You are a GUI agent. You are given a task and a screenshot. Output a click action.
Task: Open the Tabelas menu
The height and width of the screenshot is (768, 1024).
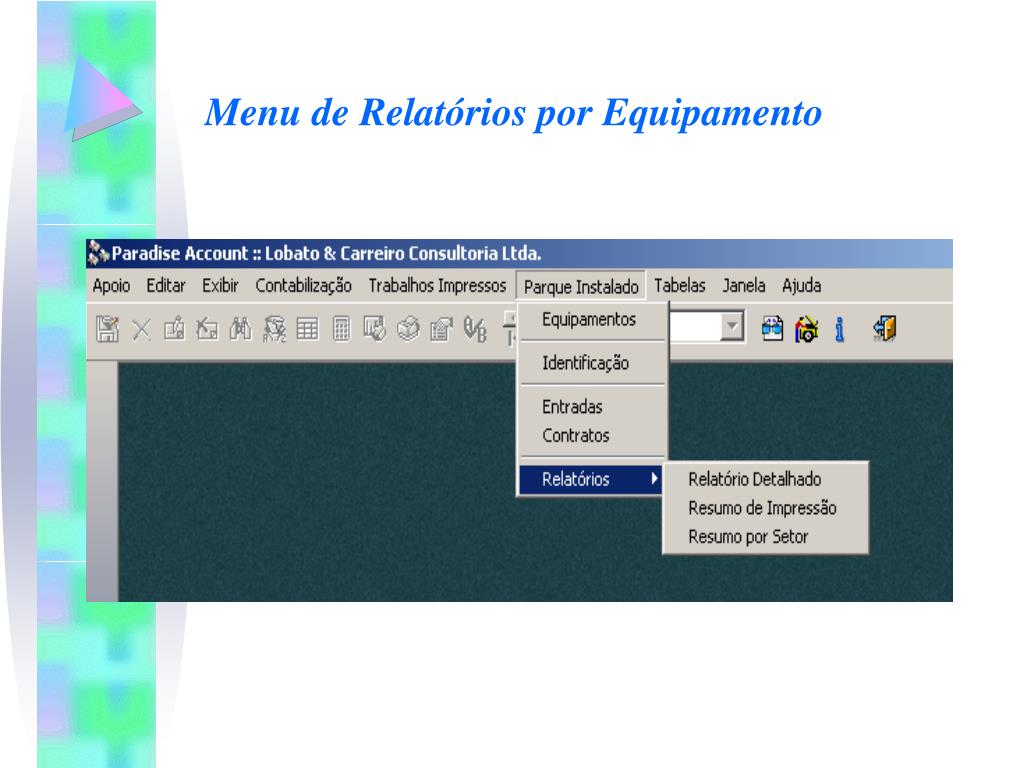(x=680, y=286)
